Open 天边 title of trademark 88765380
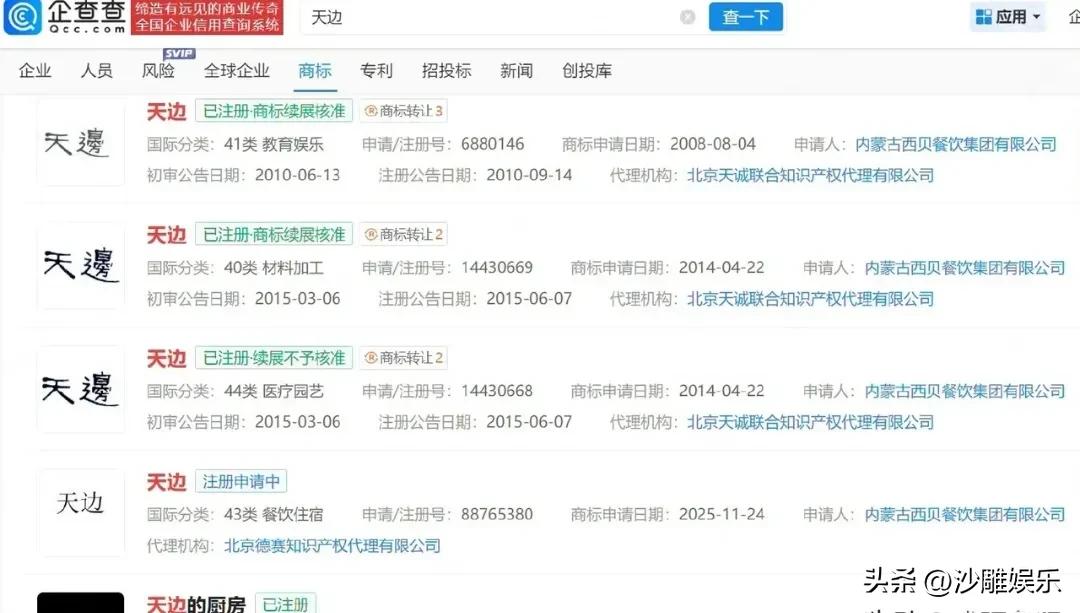 pos(166,481)
